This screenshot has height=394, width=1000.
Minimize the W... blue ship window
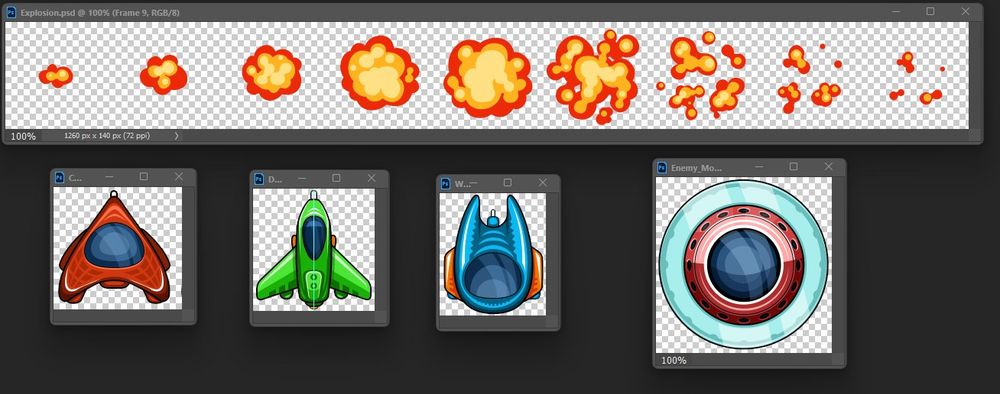click(473, 182)
